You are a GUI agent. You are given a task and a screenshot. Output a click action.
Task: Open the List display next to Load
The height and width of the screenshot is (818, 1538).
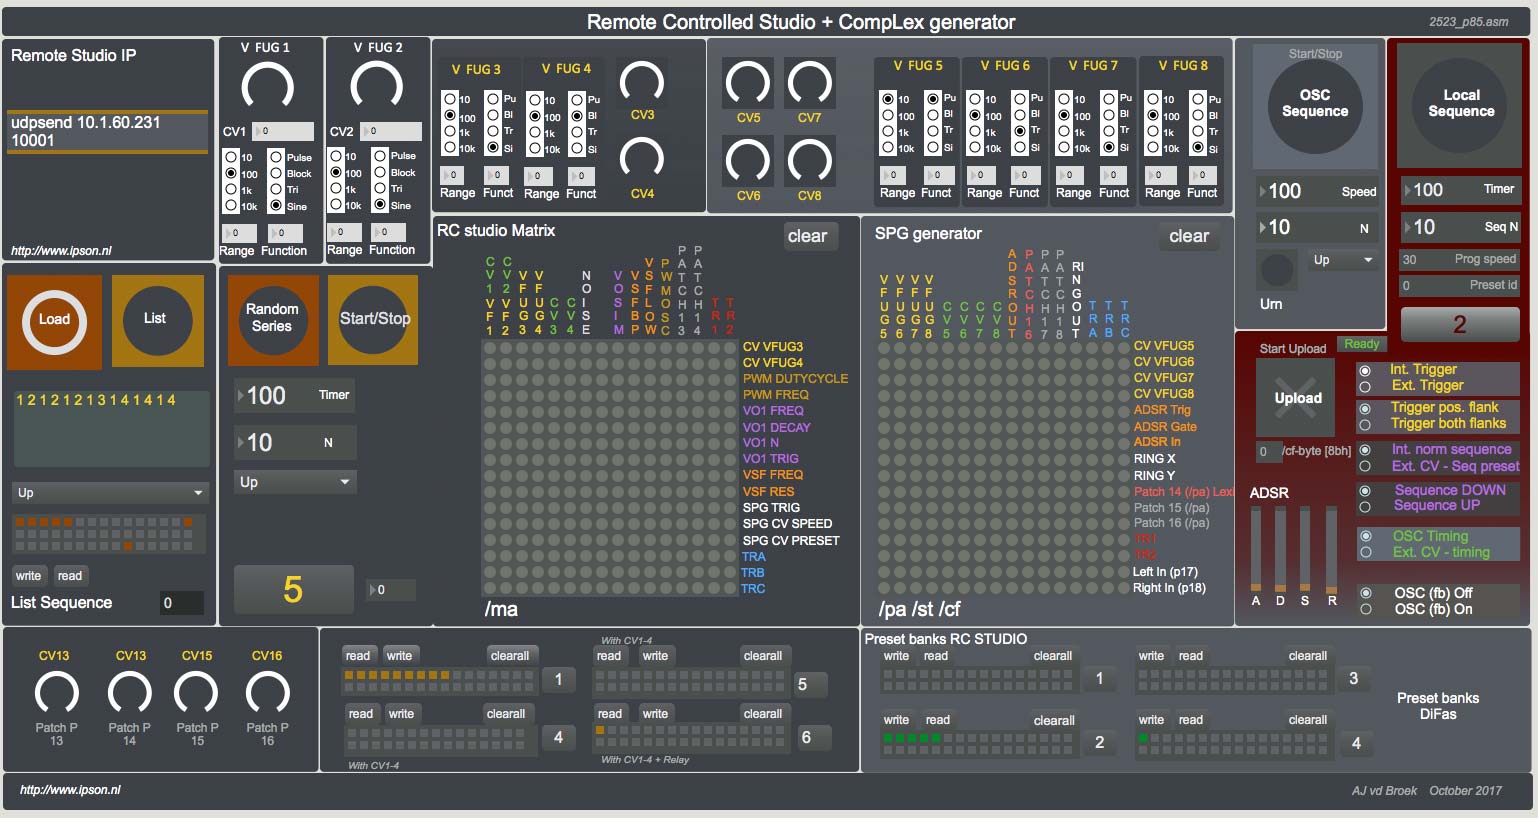pos(157,321)
